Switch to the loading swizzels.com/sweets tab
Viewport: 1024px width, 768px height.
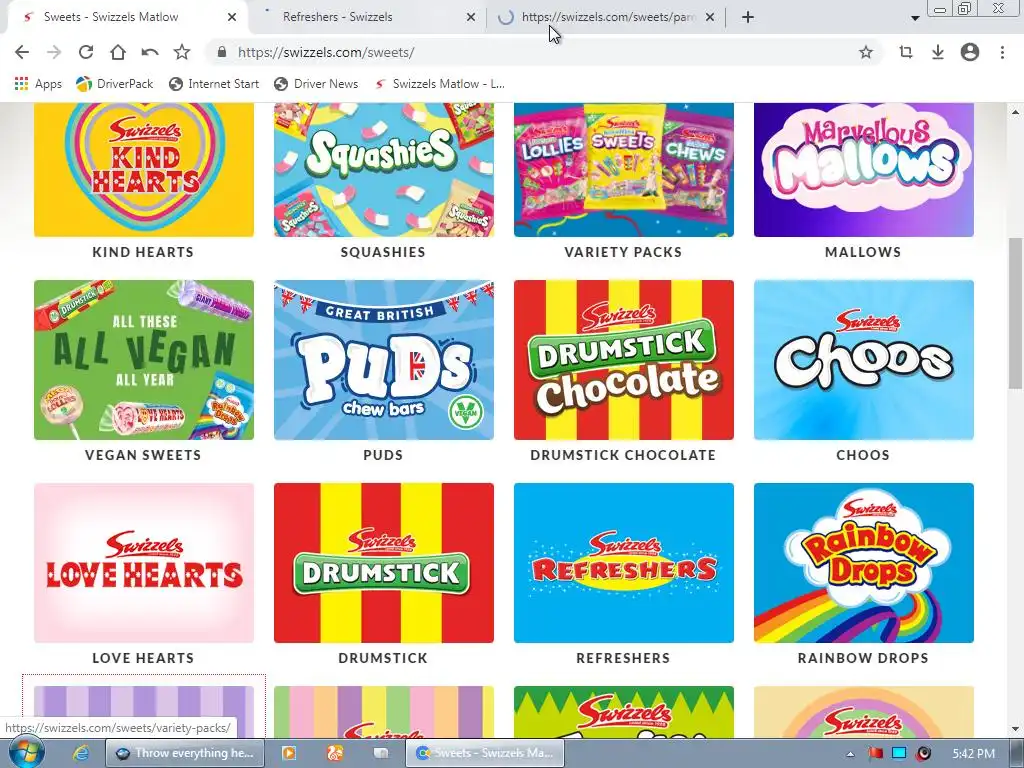608,17
